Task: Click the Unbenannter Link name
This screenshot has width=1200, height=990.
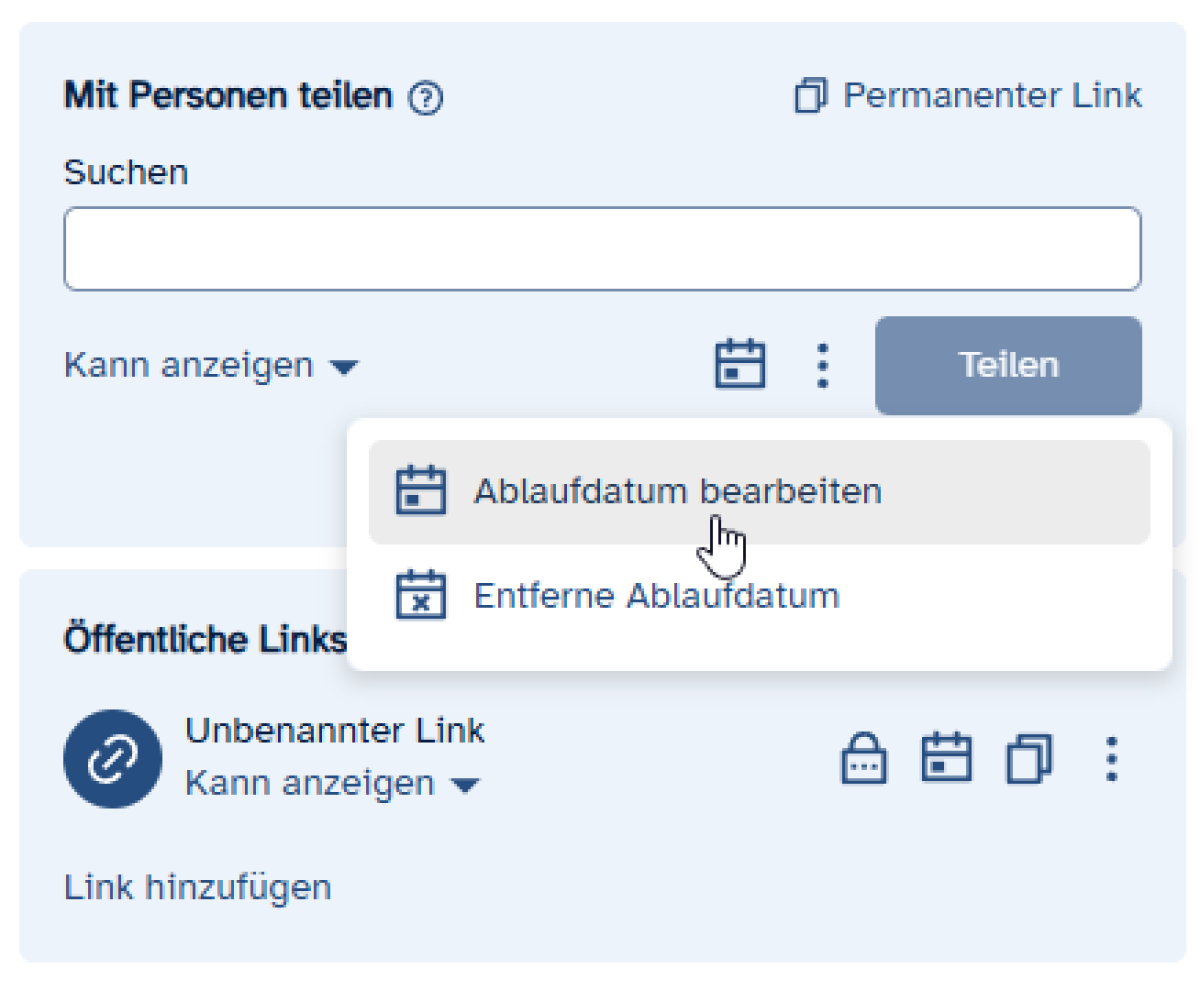Action: [335, 731]
